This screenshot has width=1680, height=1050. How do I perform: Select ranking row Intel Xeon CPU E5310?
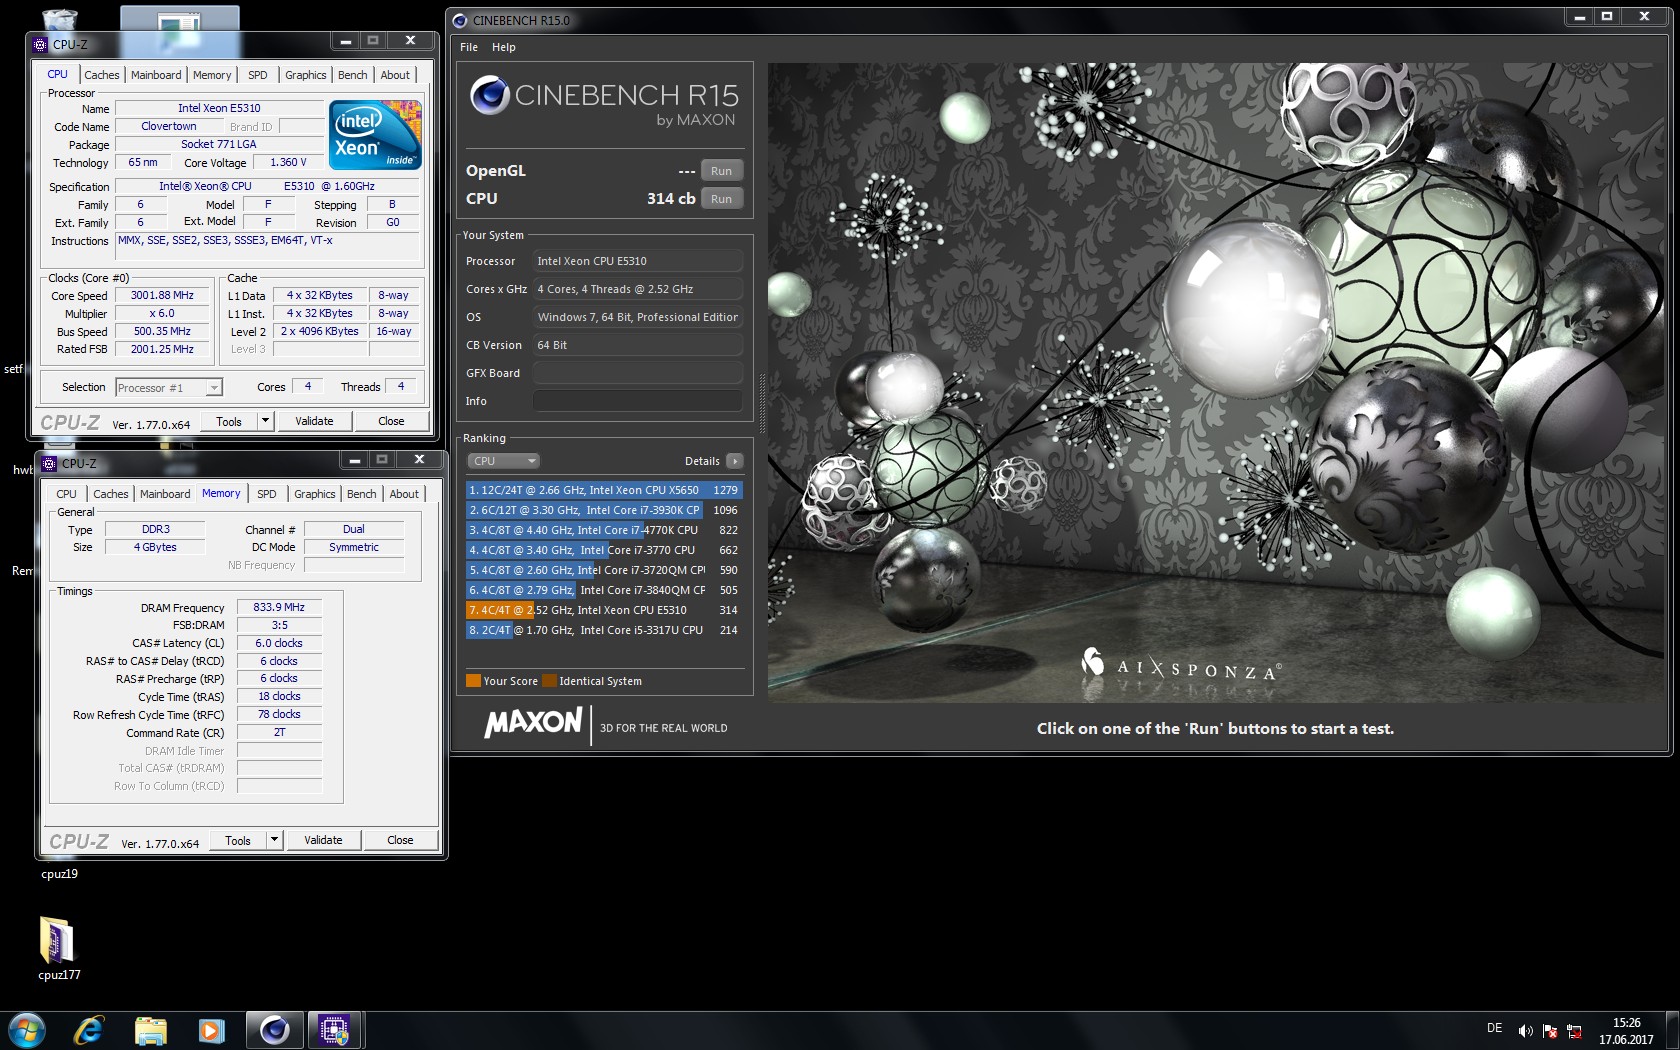pos(604,610)
